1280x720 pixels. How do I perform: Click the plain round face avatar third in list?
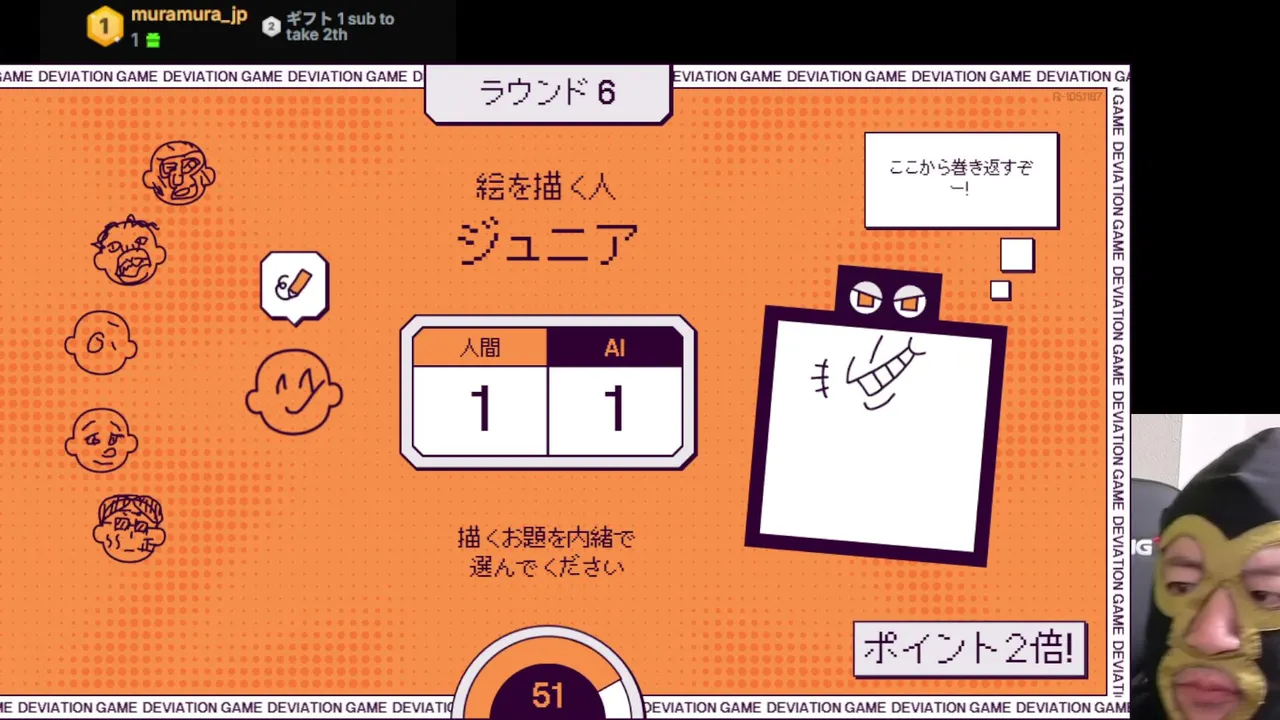[x=101, y=343]
